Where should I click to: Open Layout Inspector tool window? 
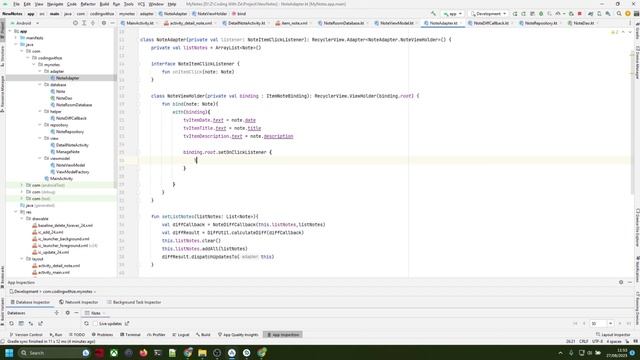tap(613, 335)
